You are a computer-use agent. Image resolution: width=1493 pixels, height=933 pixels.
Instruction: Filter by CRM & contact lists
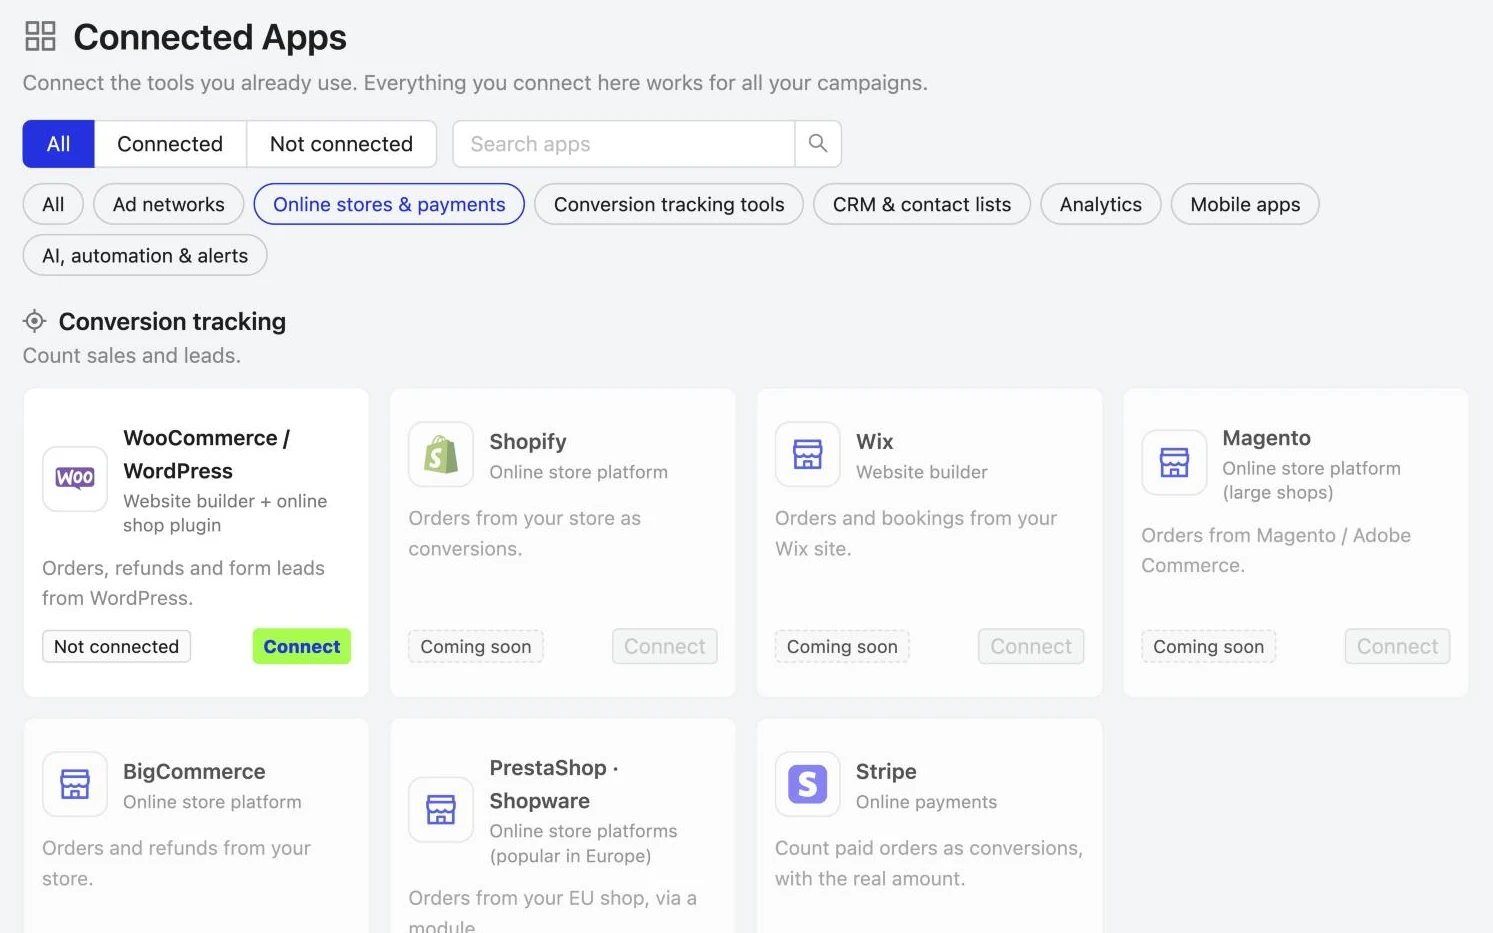coord(922,204)
